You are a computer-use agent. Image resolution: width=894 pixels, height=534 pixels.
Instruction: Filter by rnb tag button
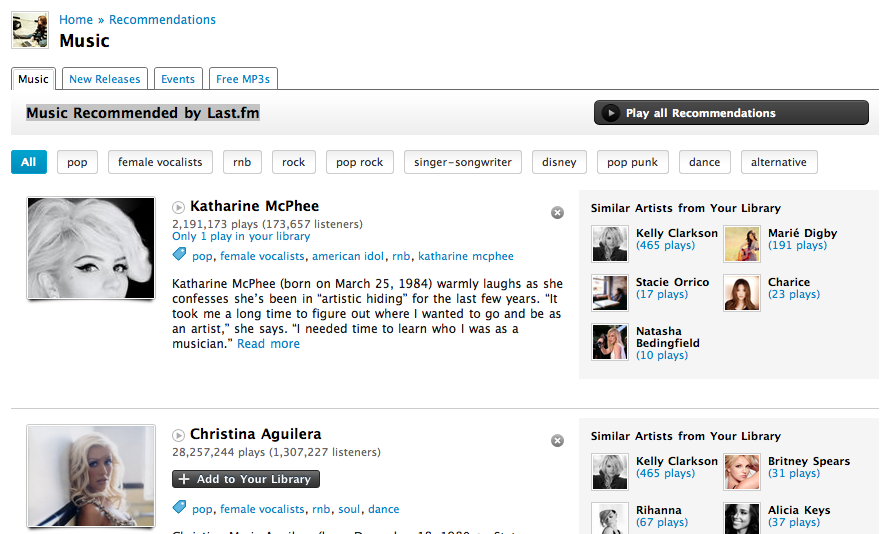(x=242, y=162)
